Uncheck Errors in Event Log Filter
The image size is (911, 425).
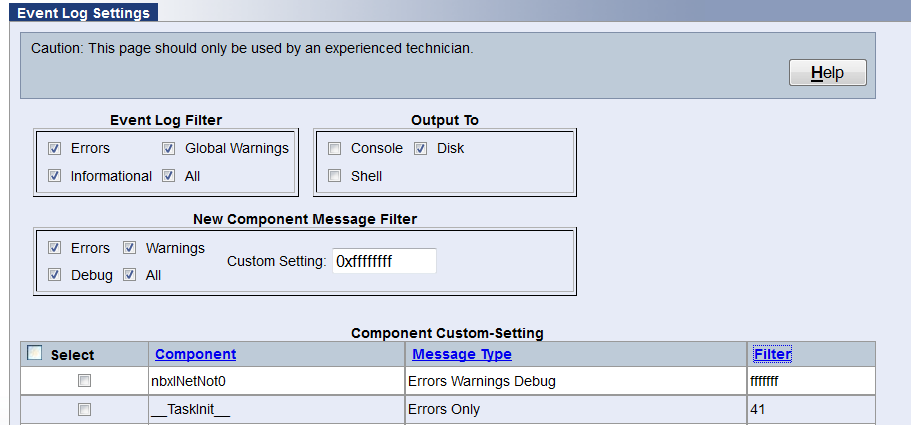tap(55, 149)
